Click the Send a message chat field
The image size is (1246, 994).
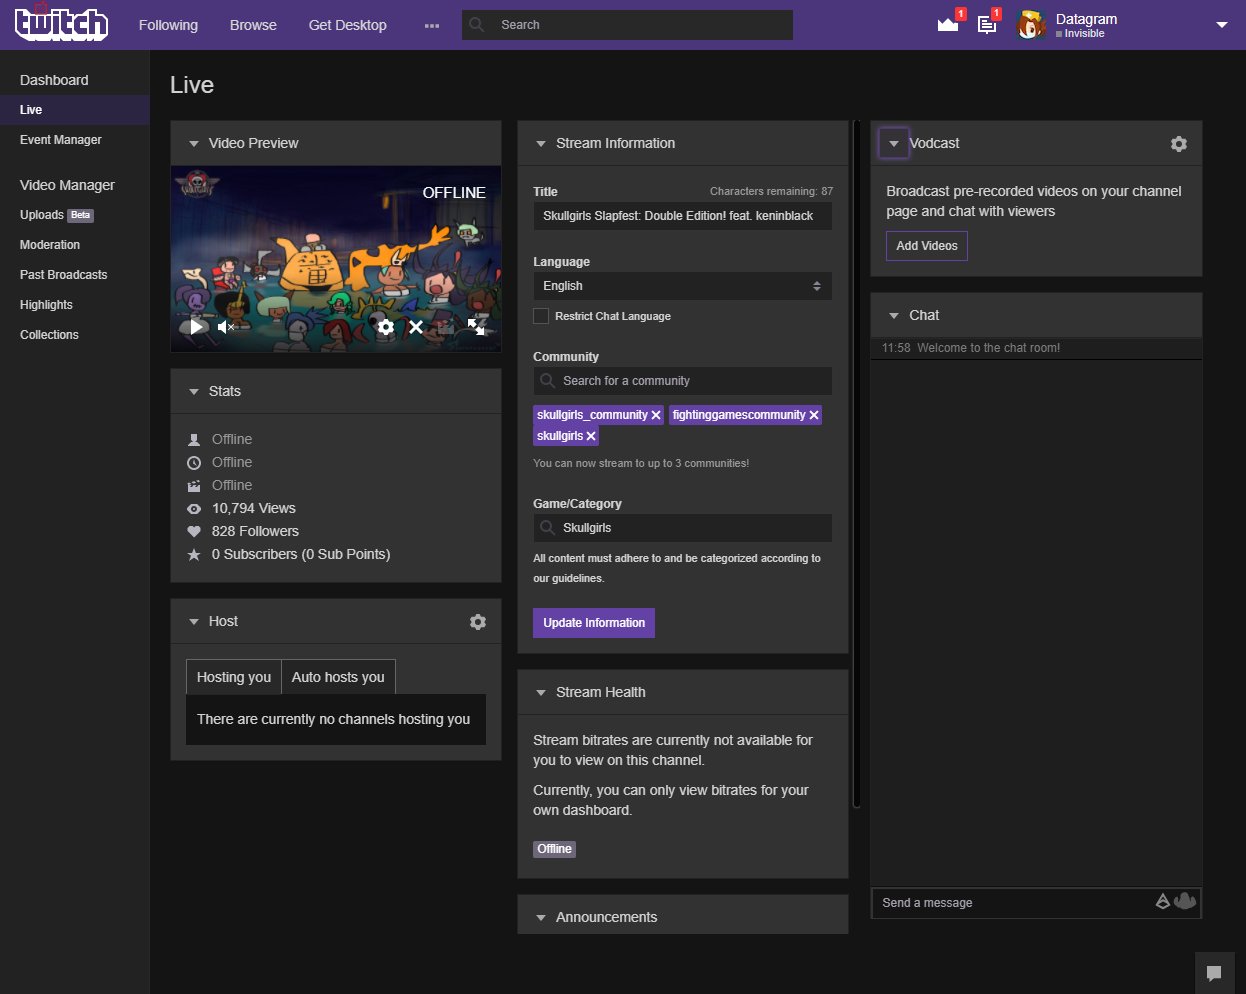pos(1000,902)
